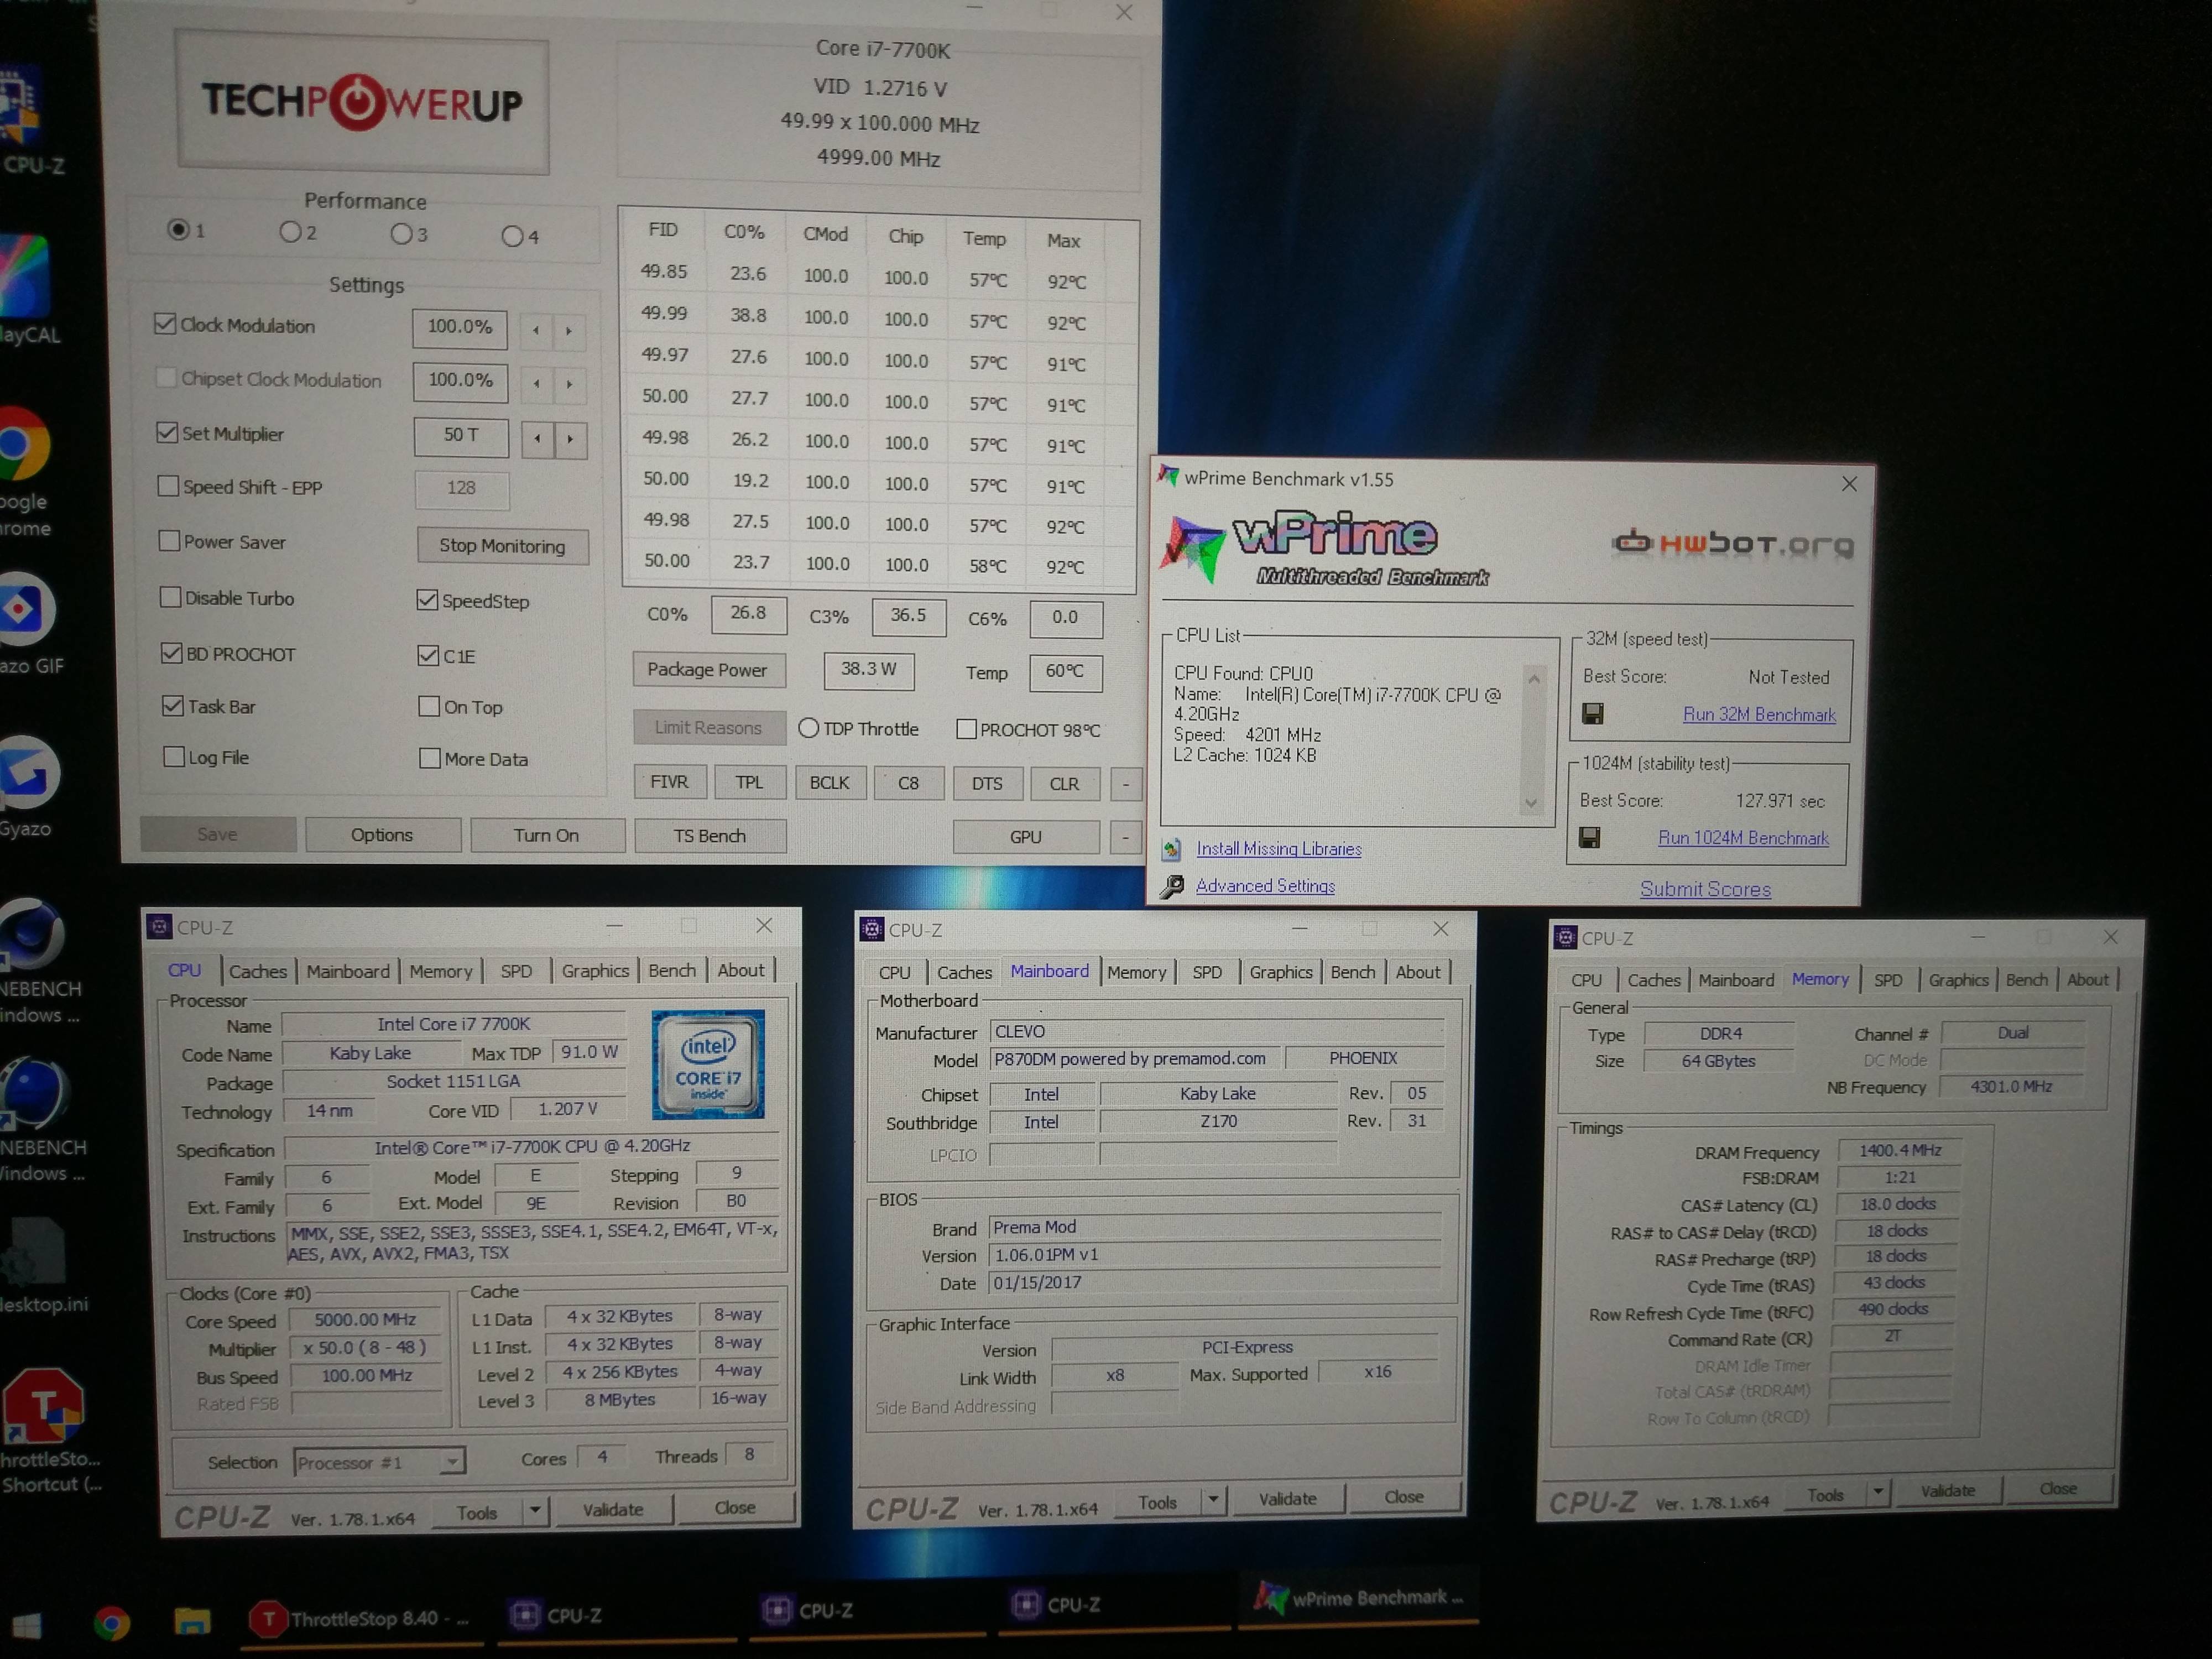2212x1659 pixels.
Task: Open SPD tab in CPU-Z Mainboard window
Action: [x=1207, y=972]
